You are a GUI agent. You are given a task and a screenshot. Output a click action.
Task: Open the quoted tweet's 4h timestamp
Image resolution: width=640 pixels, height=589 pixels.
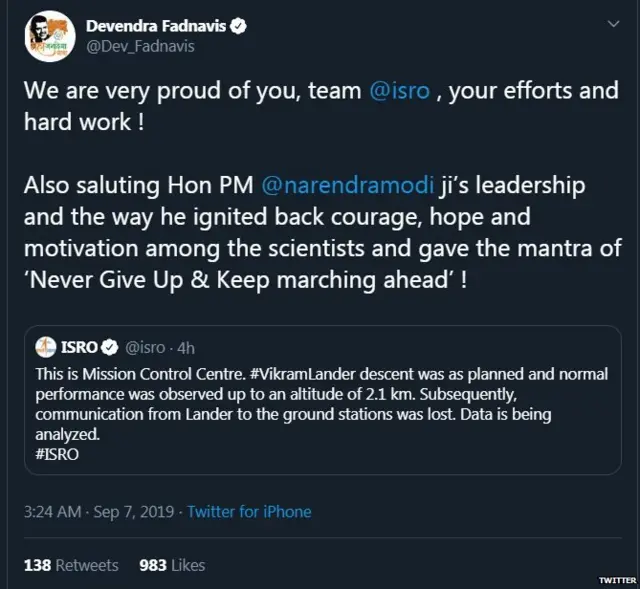186,347
